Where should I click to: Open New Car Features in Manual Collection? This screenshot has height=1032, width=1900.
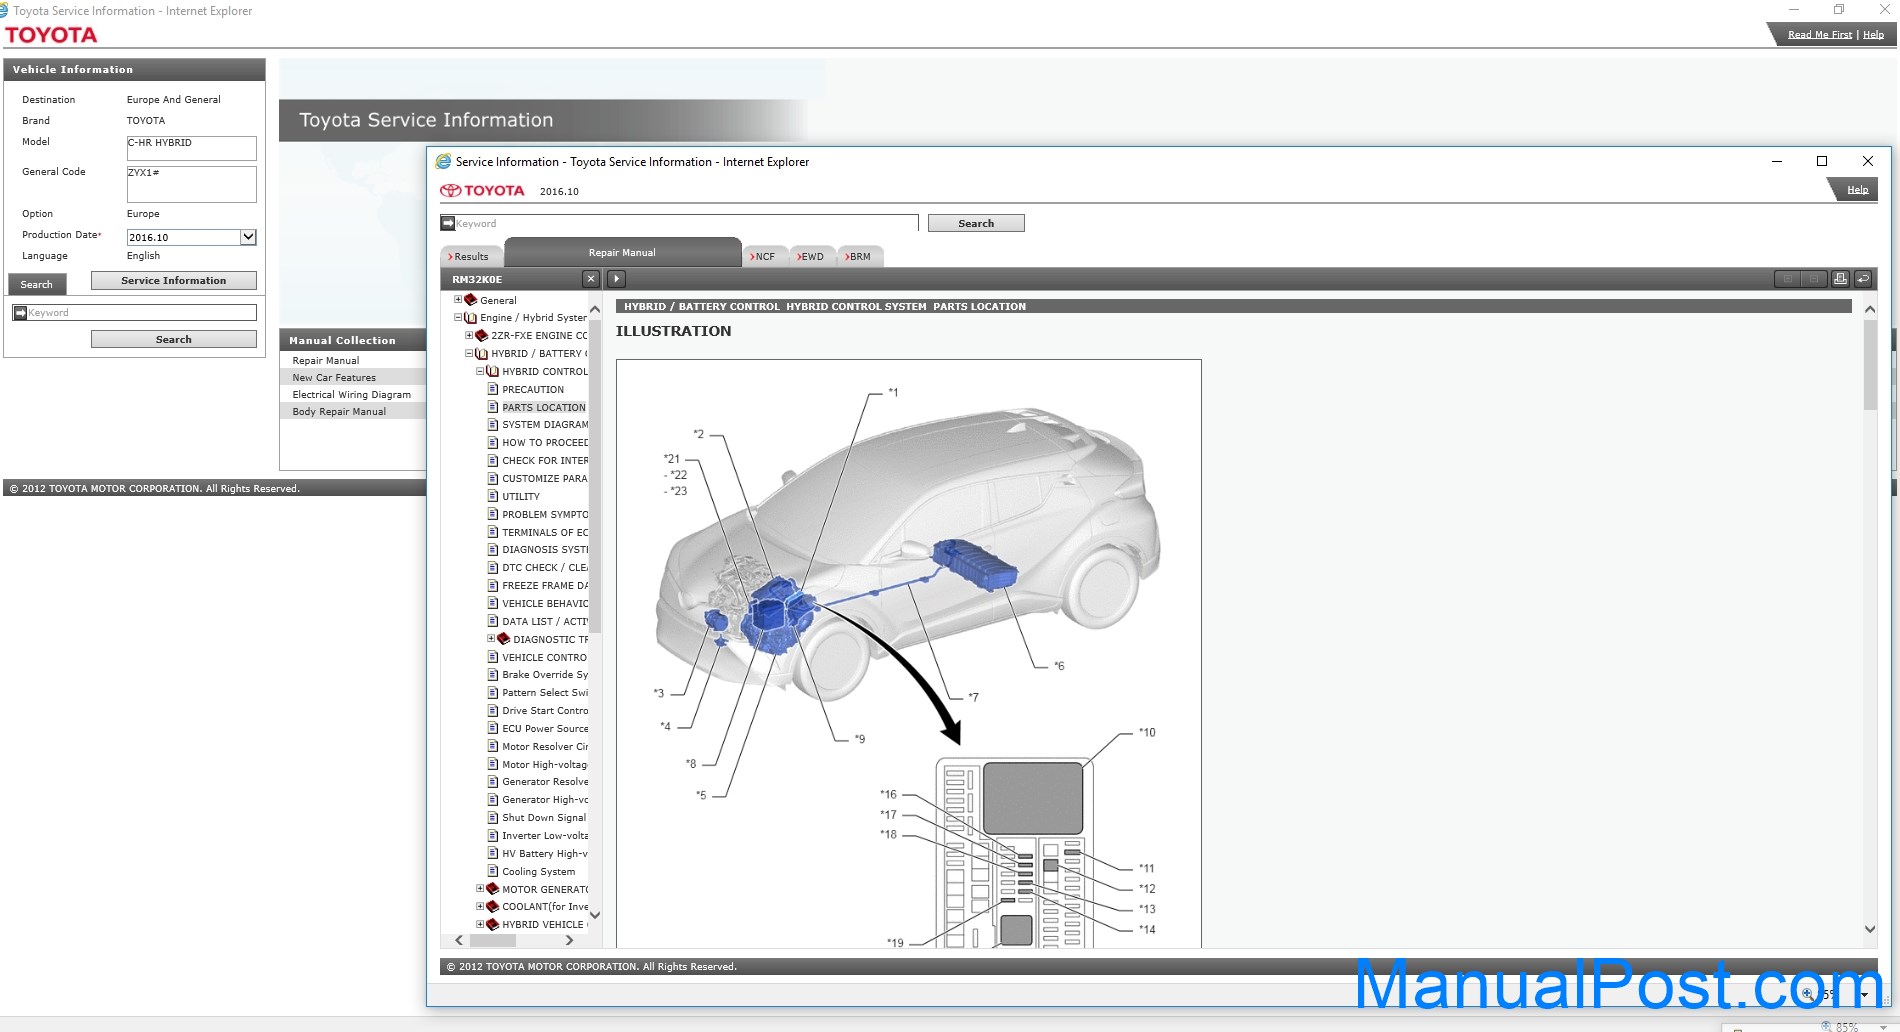334,378
